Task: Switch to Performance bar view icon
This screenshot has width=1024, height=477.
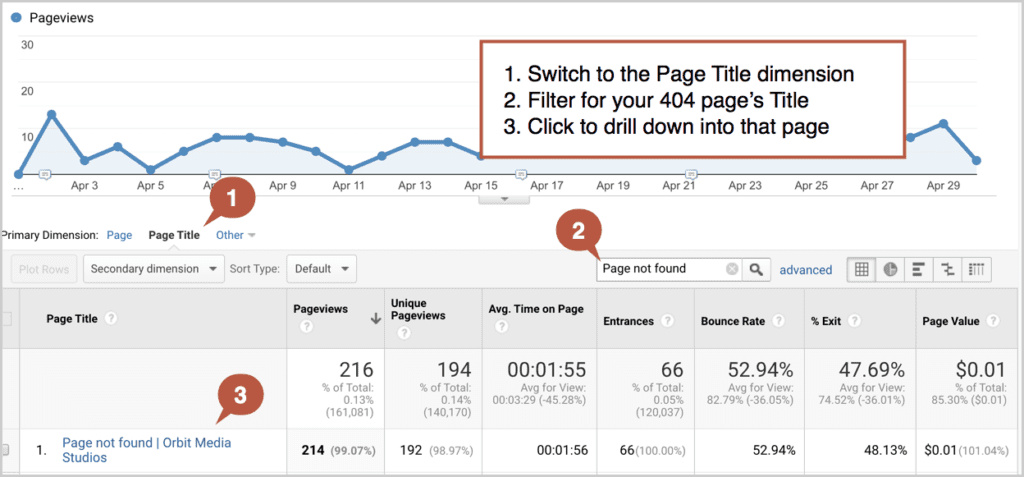Action: [x=918, y=269]
